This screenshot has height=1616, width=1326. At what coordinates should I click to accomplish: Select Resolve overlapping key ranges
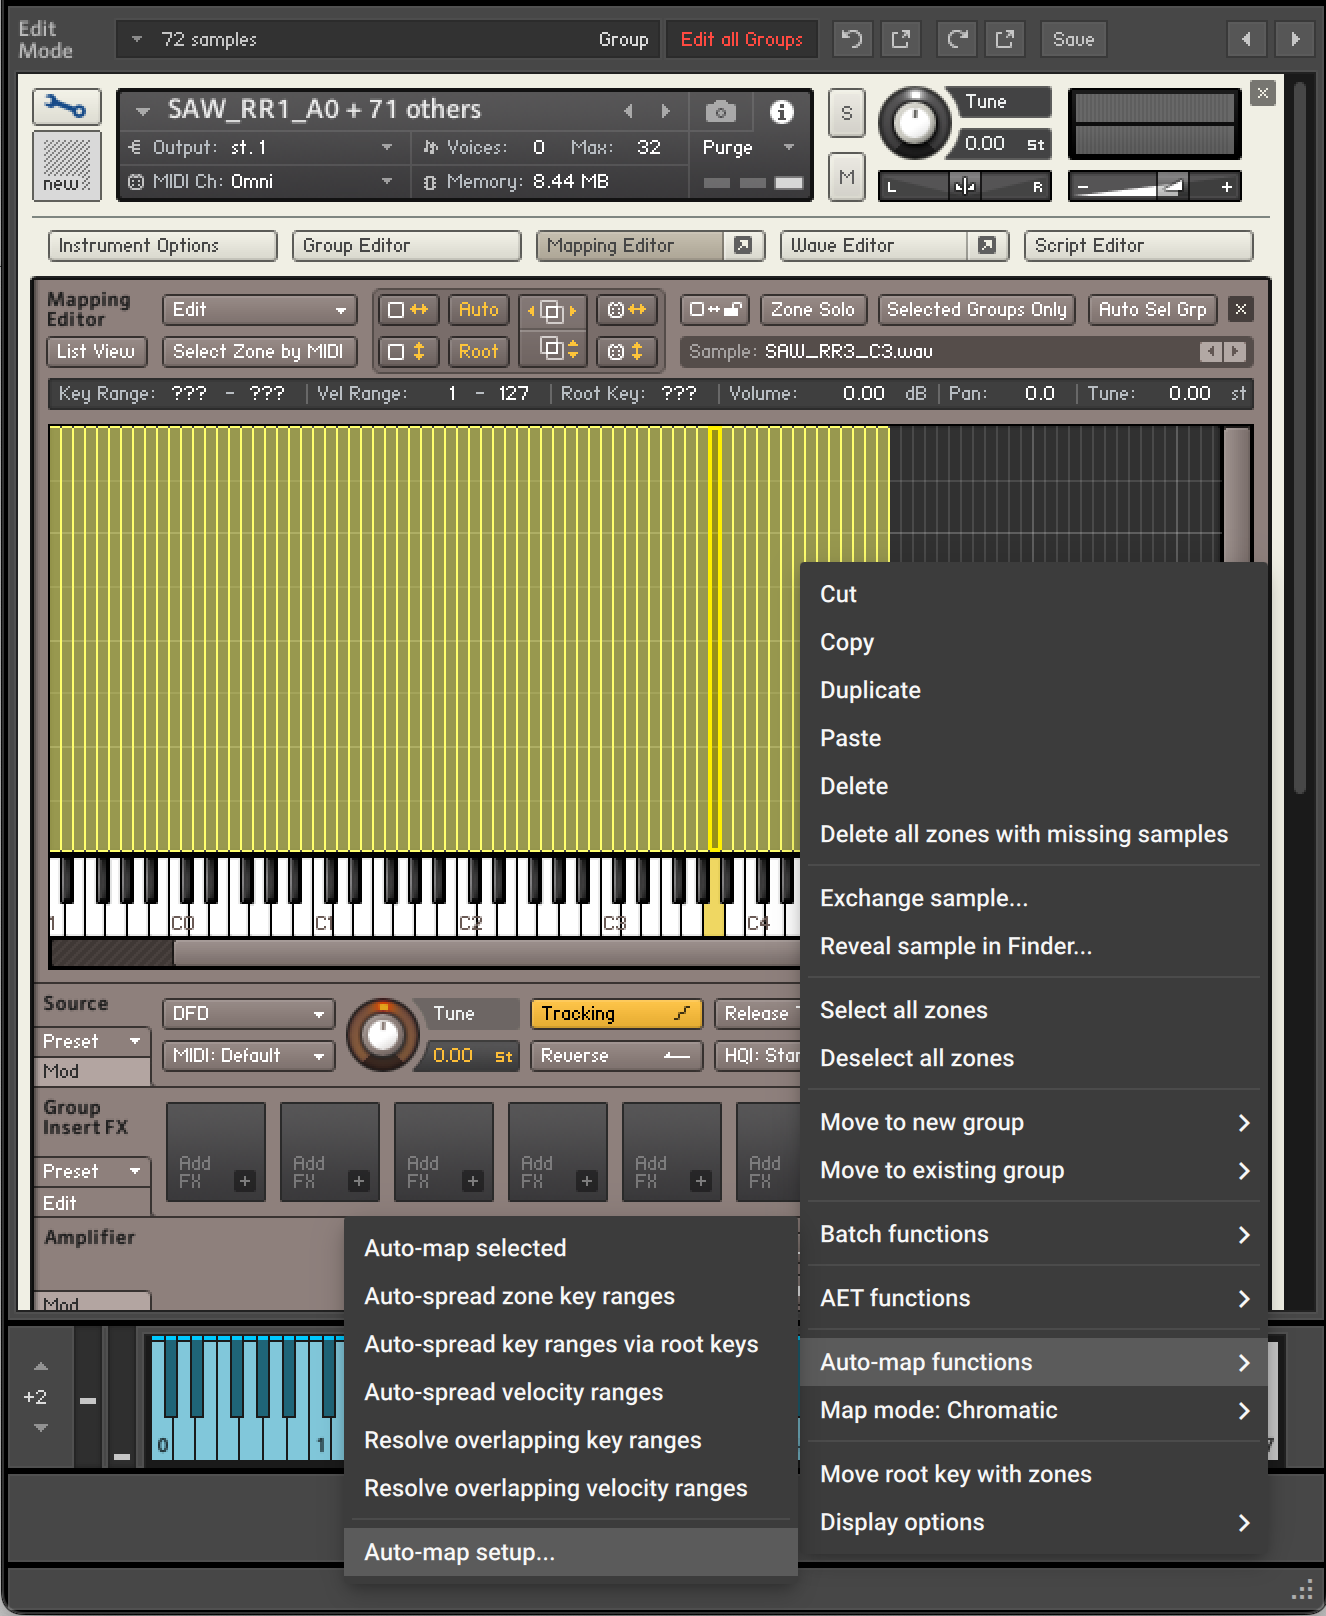click(571, 1440)
